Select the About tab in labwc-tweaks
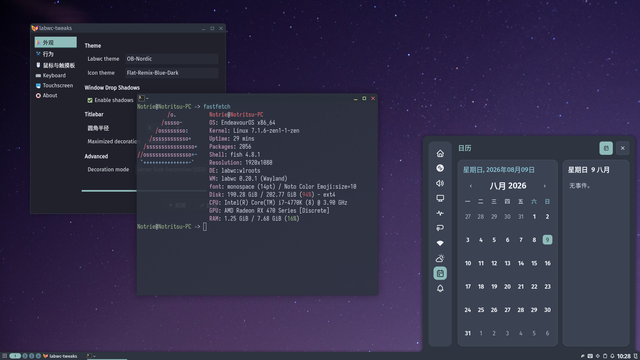640x360 pixels. pyautogui.click(x=56, y=96)
